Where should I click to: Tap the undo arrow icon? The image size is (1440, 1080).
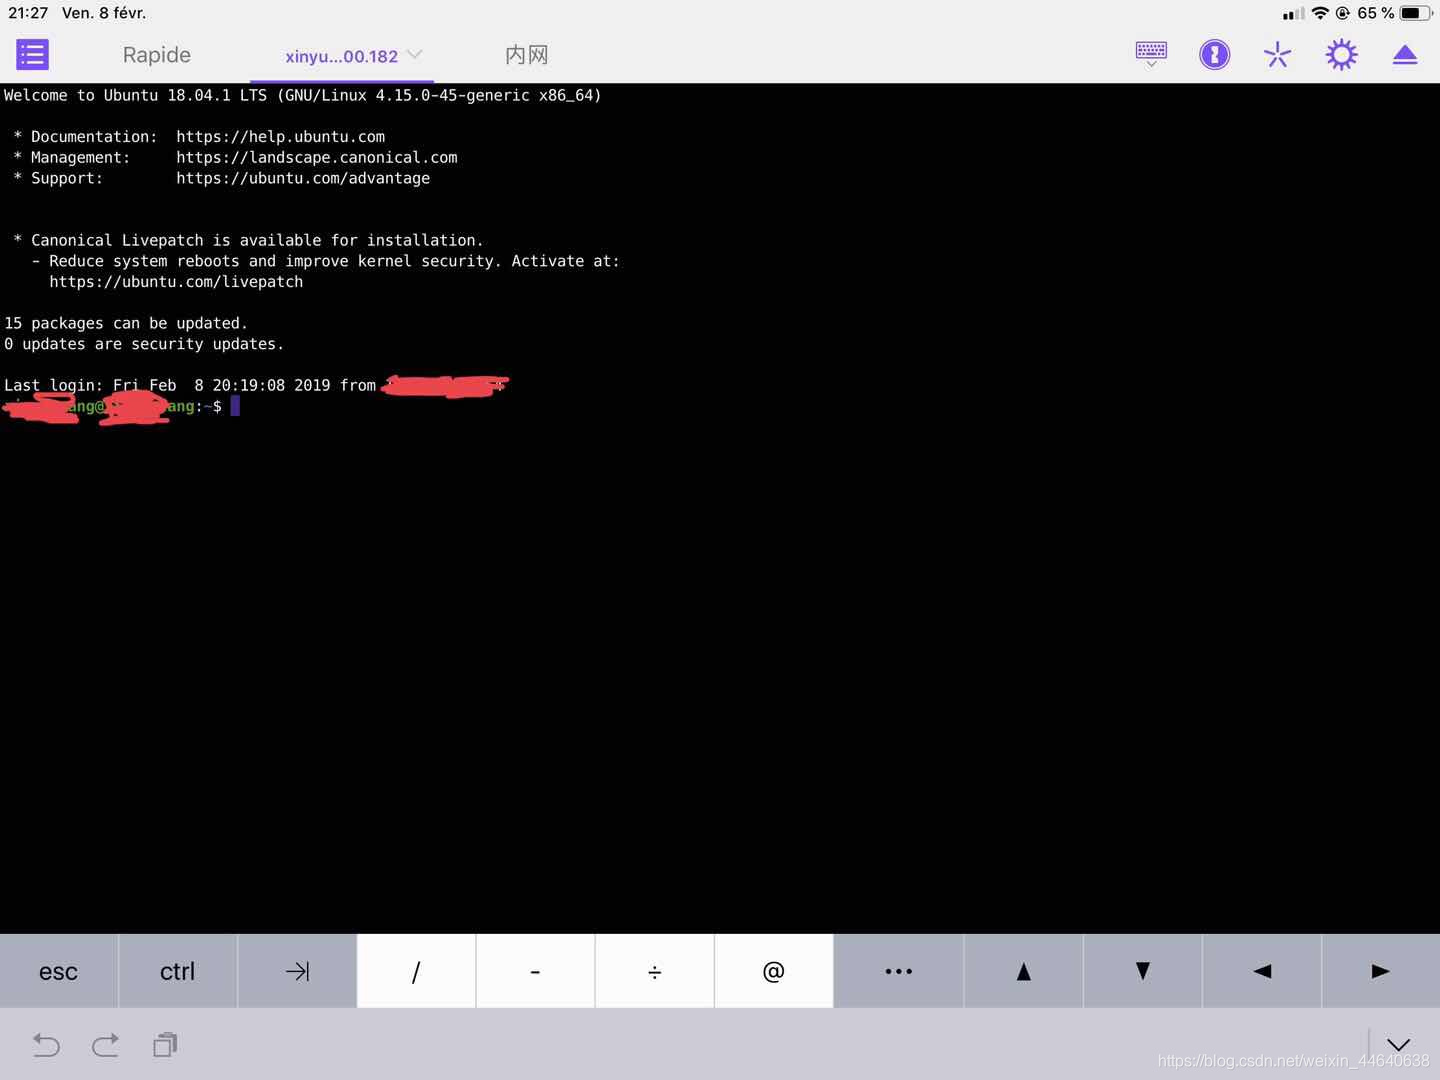tap(46, 1044)
